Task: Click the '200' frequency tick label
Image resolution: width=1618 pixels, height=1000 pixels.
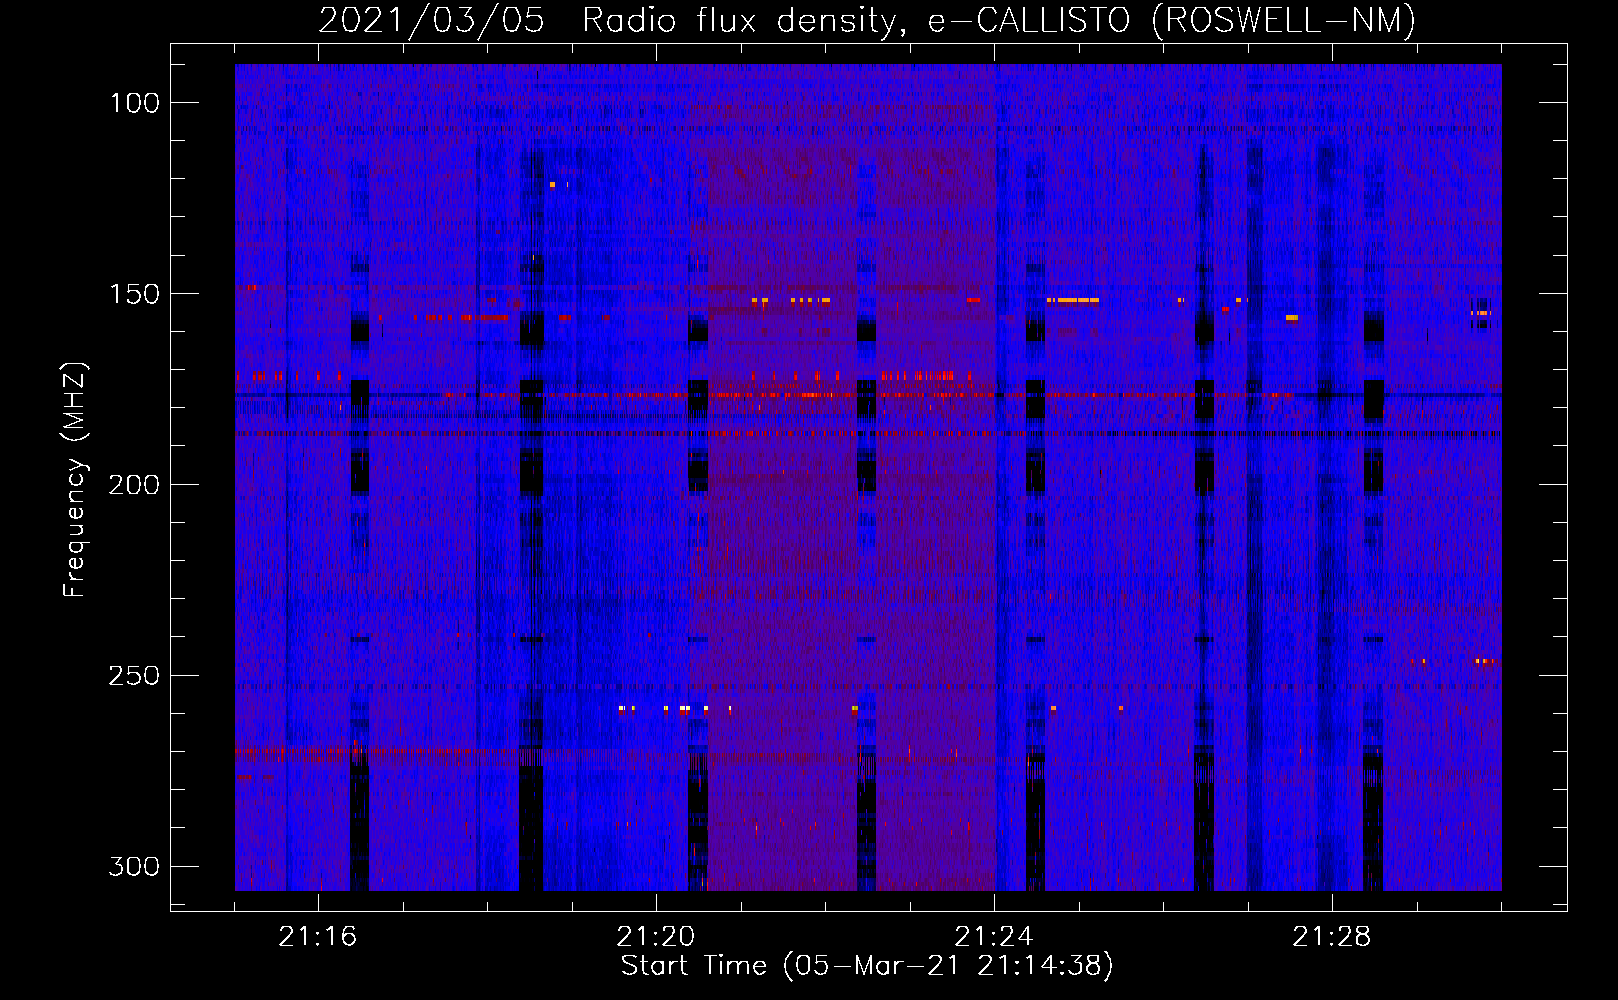Action: click(x=133, y=485)
